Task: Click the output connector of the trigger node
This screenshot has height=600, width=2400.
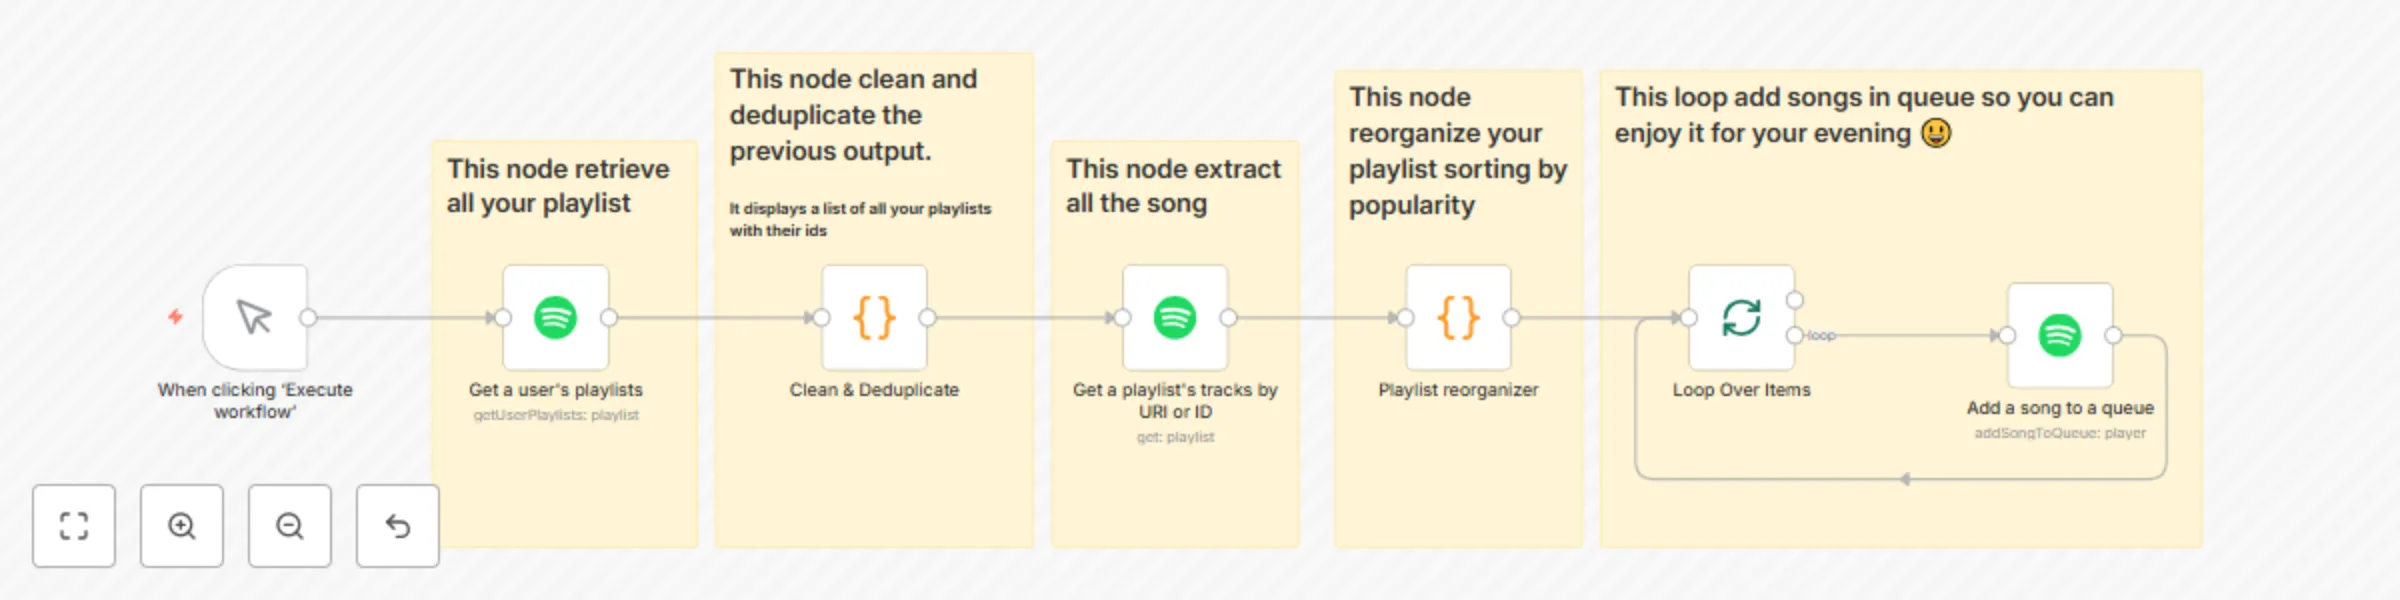Action: point(308,318)
